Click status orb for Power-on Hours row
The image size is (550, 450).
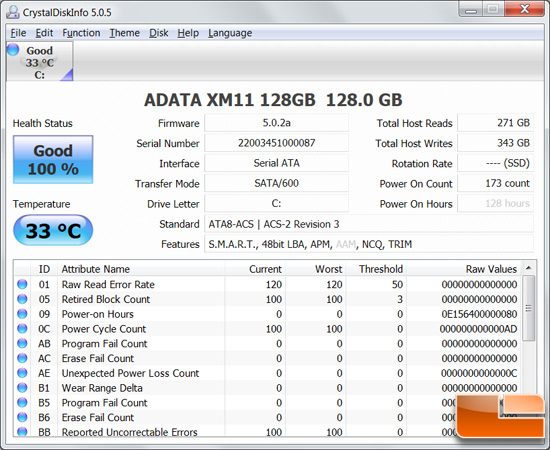(x=22, y=314)
